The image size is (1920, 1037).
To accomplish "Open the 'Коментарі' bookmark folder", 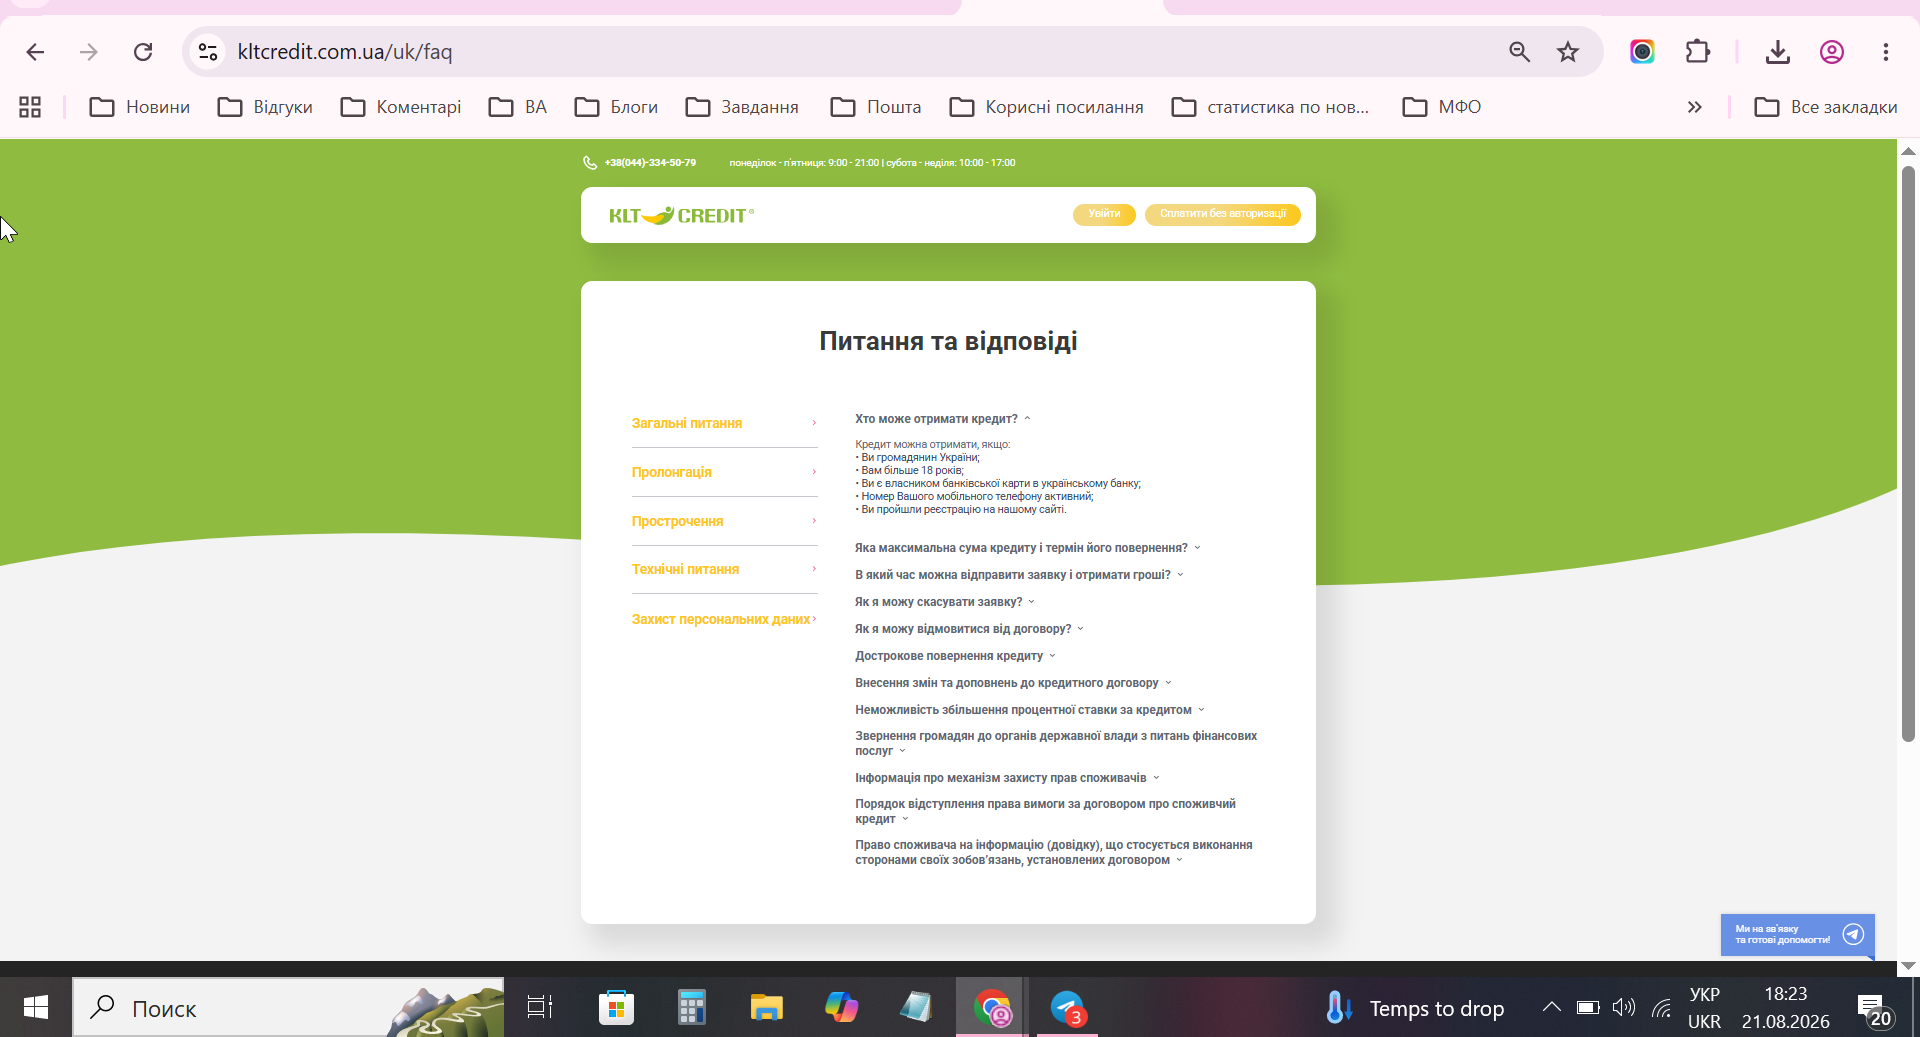I will [401, 107].
